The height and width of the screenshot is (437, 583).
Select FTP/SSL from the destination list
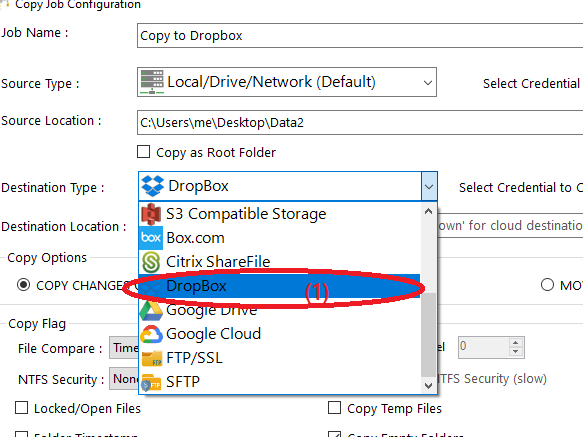(280, 357)
